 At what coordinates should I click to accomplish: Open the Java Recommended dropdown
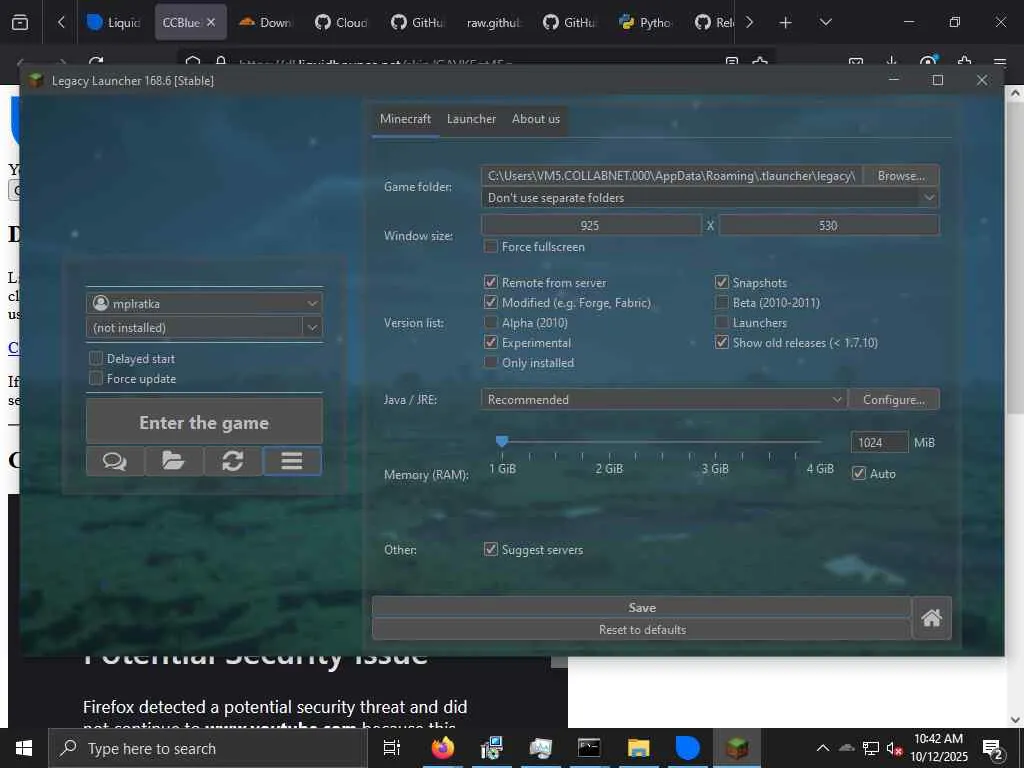[x=664, y=400]
